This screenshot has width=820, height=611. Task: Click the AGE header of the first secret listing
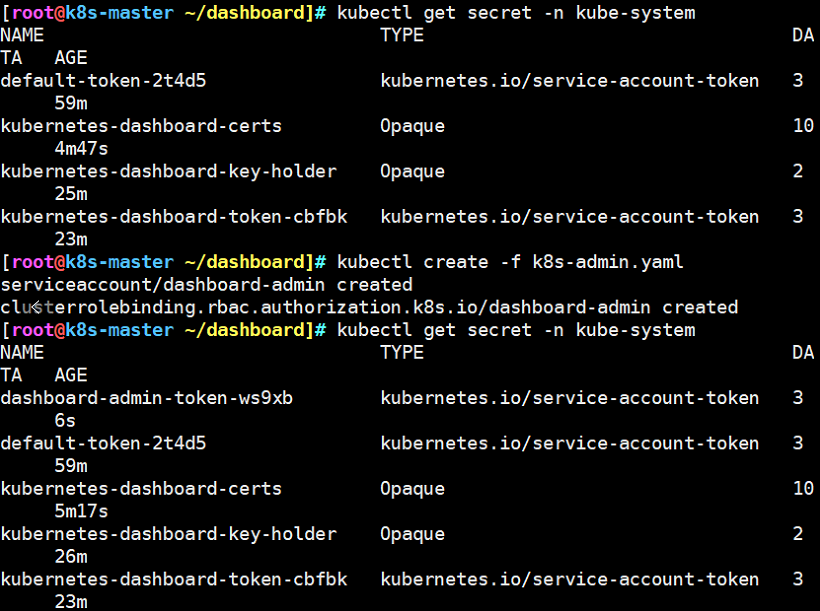[71, 58]
